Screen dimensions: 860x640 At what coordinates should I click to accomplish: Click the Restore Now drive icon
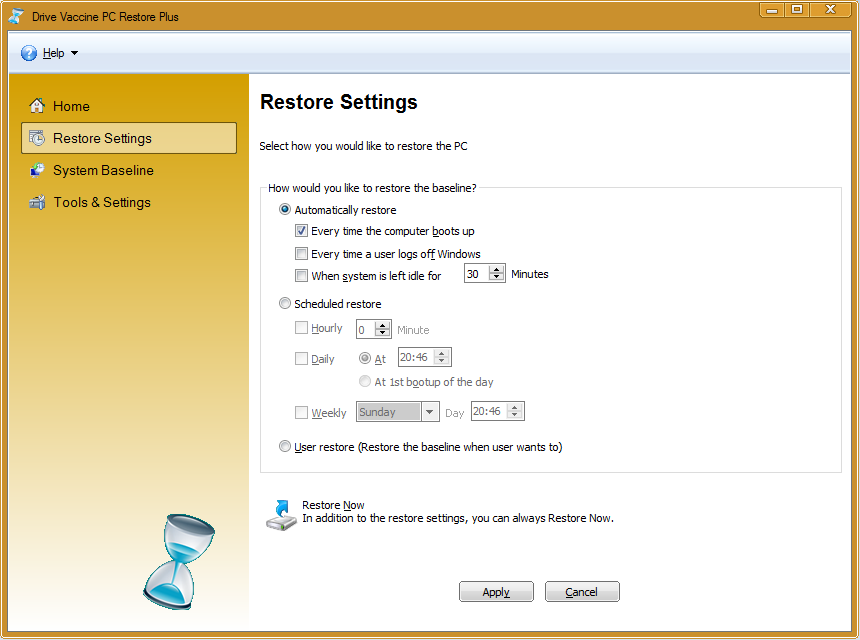[x=281, y=514]
